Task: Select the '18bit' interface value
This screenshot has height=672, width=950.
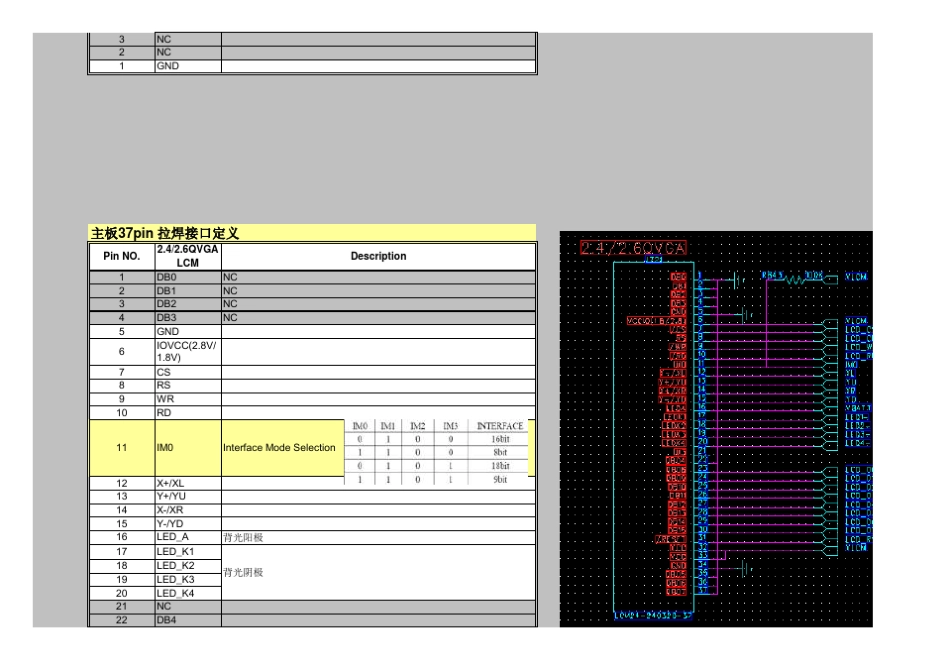Action: (500, 466)
